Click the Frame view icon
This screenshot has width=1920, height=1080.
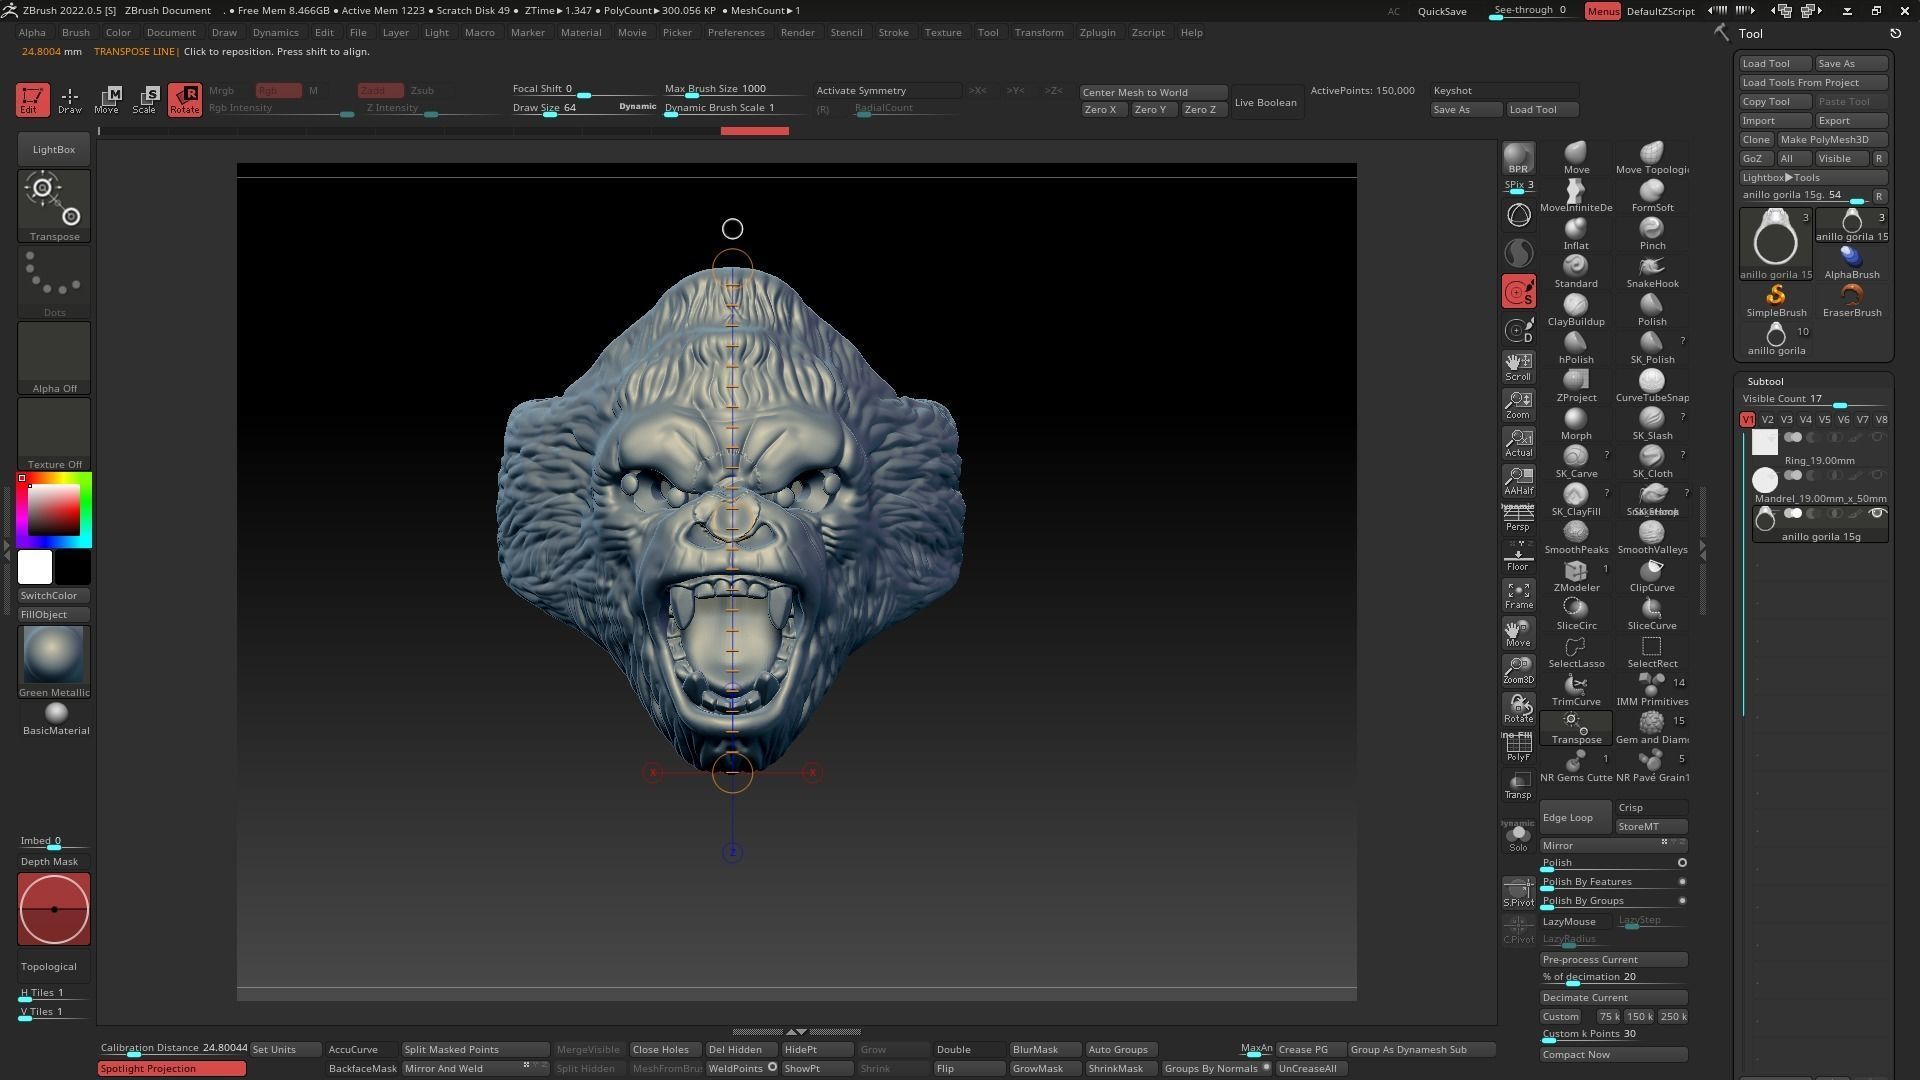click(1518, 595)
